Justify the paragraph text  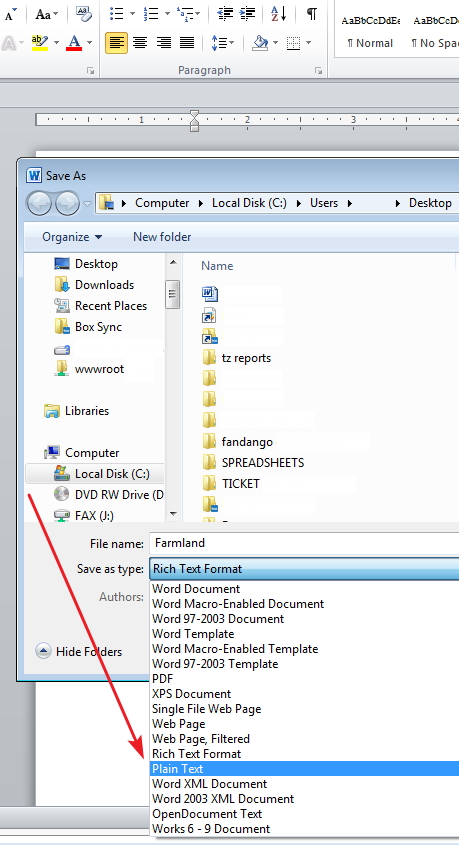point(187,43)
